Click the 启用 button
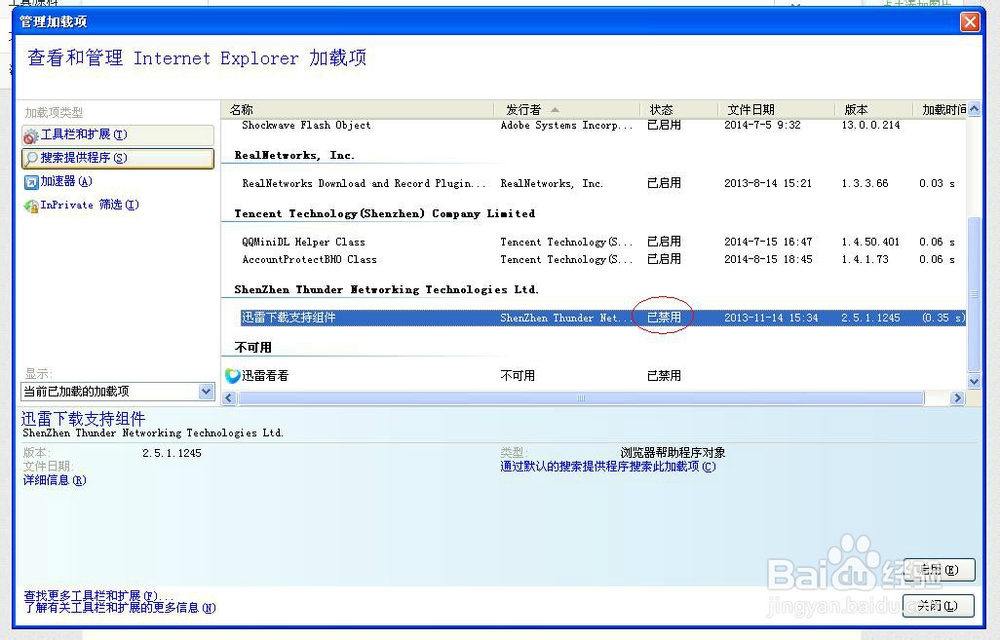This screenshot has width=1000, height=640. coord(939,570)
